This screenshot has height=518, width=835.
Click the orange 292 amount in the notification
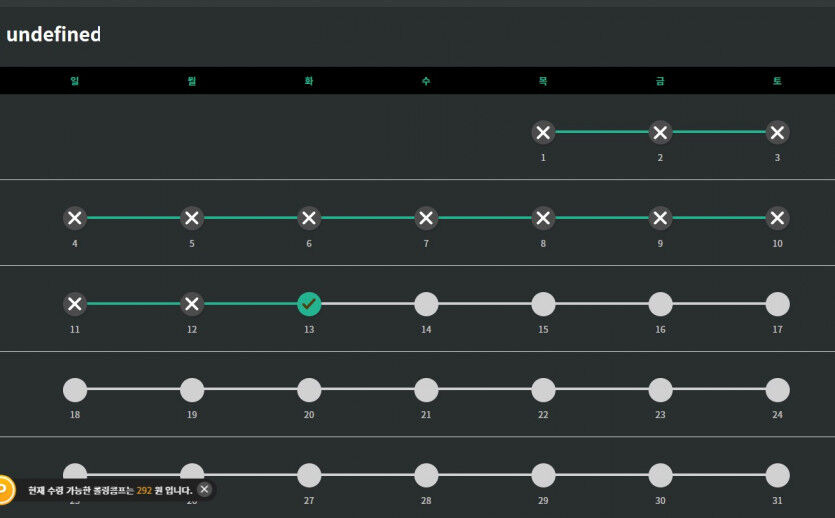pos(144,490)
